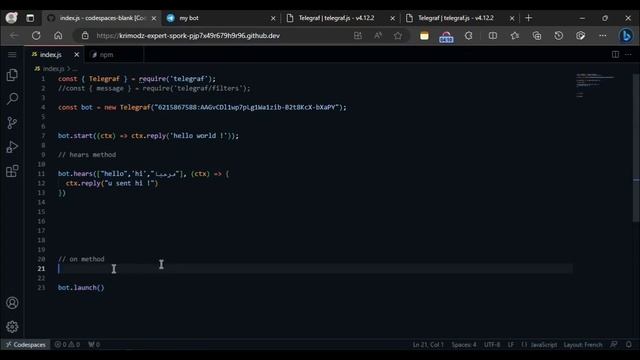Open the yellow wallet extension icon
The width and height of the screenshot is (640, 360).
coord(424,36)
